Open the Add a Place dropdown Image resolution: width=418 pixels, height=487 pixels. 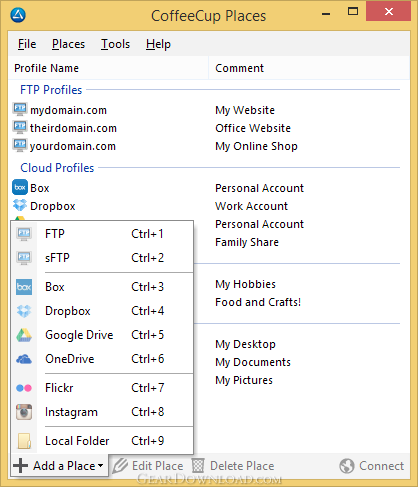point(59,466)
